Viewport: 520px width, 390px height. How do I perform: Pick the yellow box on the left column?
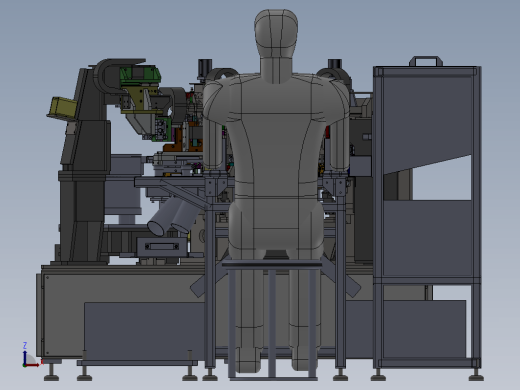coord(62,107)
